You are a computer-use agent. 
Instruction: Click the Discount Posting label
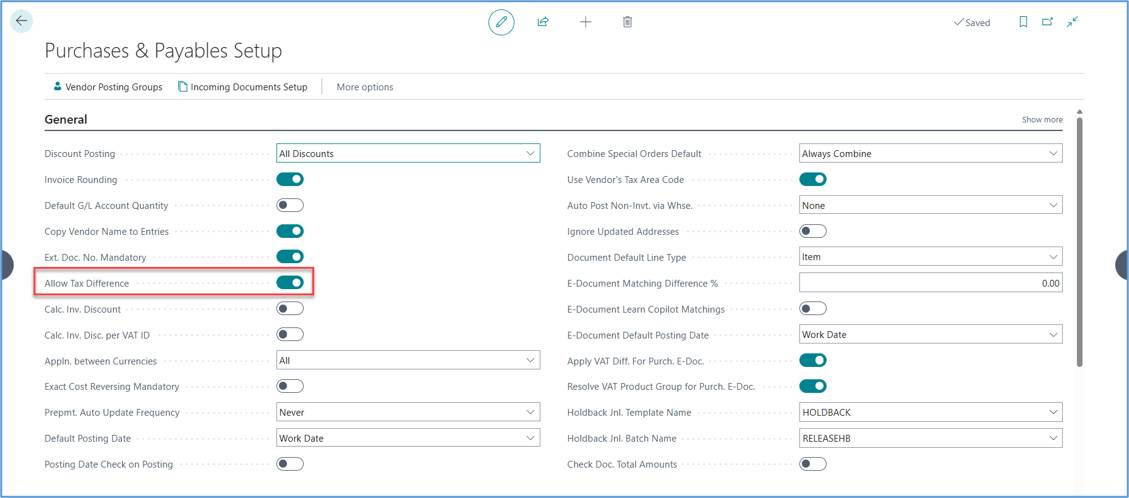tap(80, 154)
